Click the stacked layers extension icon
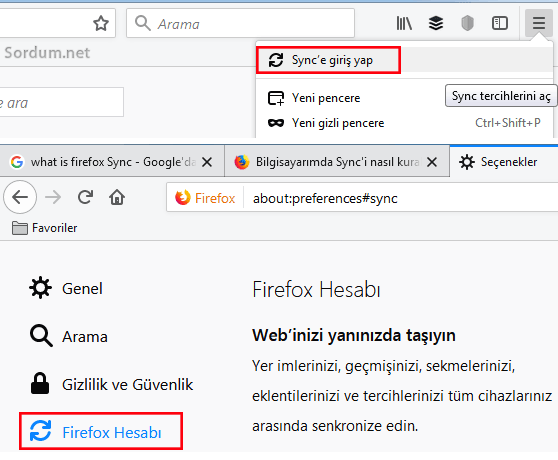Screen dimensions: 558x460 (x=436, y=23)
